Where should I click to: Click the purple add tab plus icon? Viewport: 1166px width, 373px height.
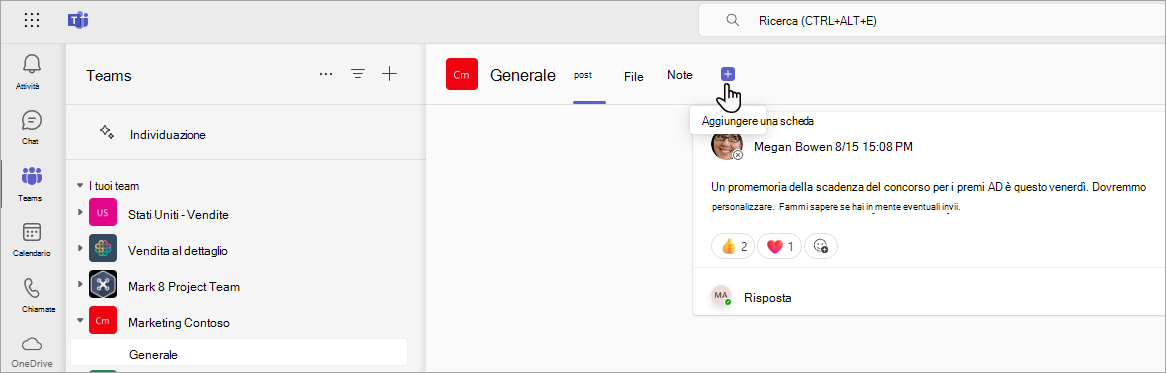[x=728, y=74]
